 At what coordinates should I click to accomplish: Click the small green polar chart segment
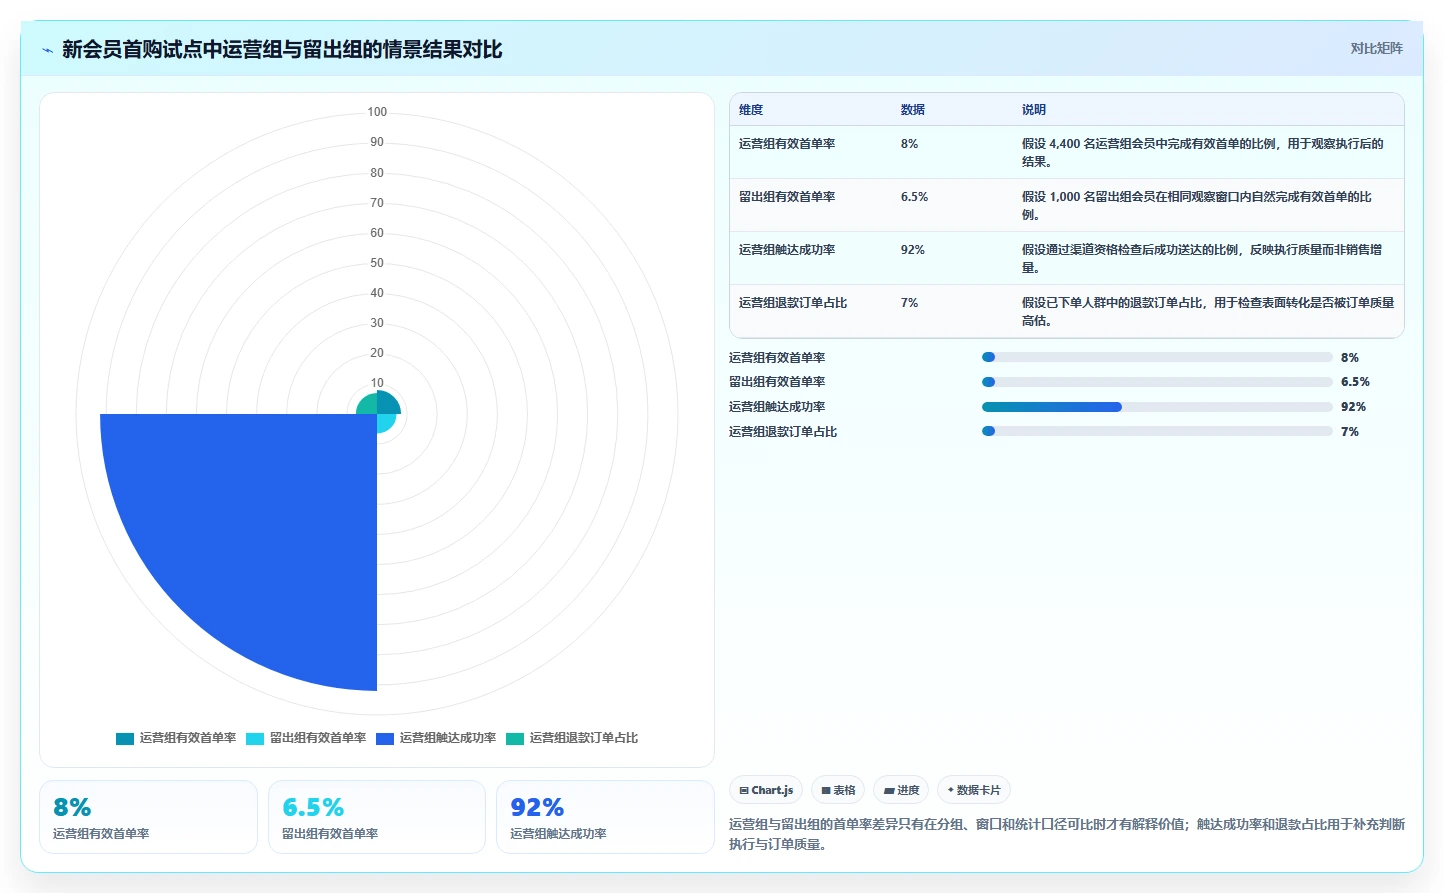[367, 404]
